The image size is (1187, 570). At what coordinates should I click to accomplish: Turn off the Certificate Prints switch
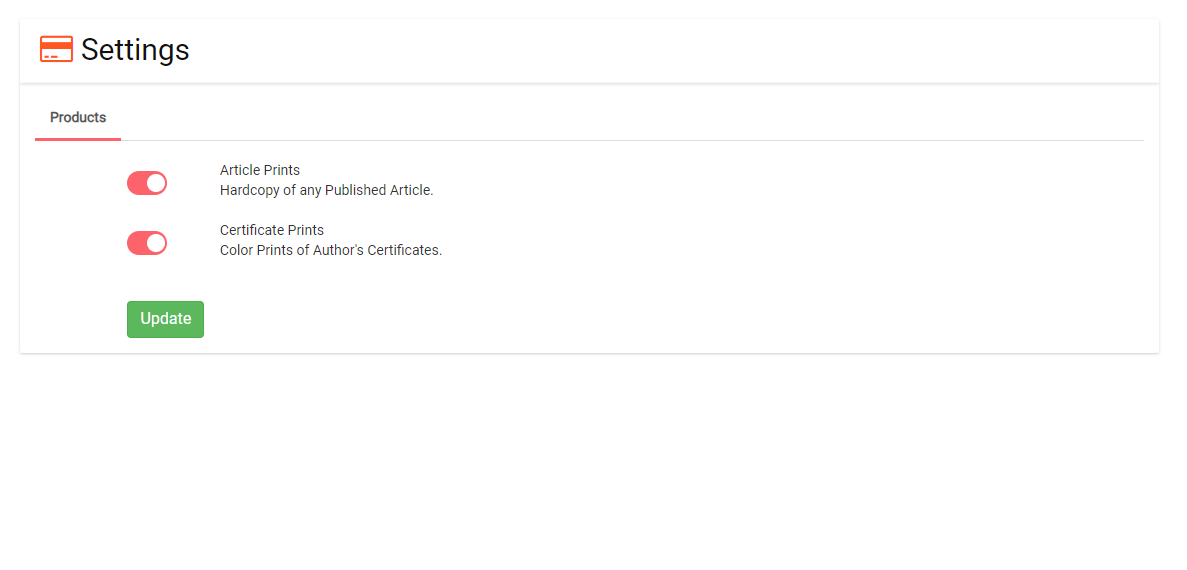(x=147, y=243)
